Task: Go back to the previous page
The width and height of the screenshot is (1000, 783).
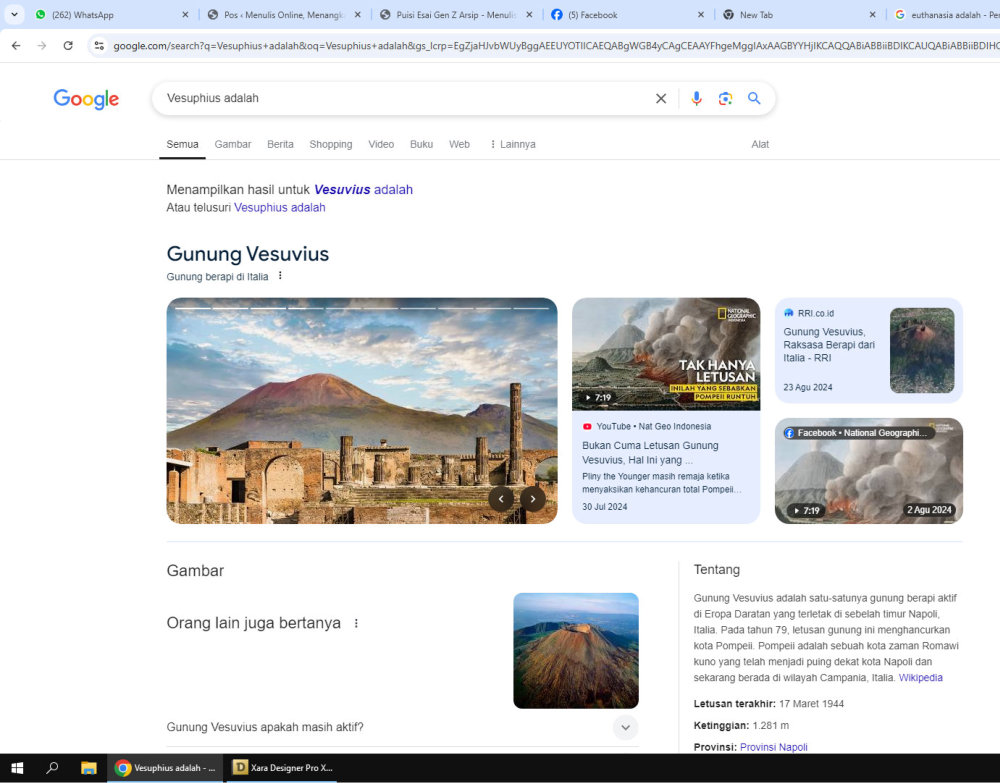Action: tap(16, 46)
